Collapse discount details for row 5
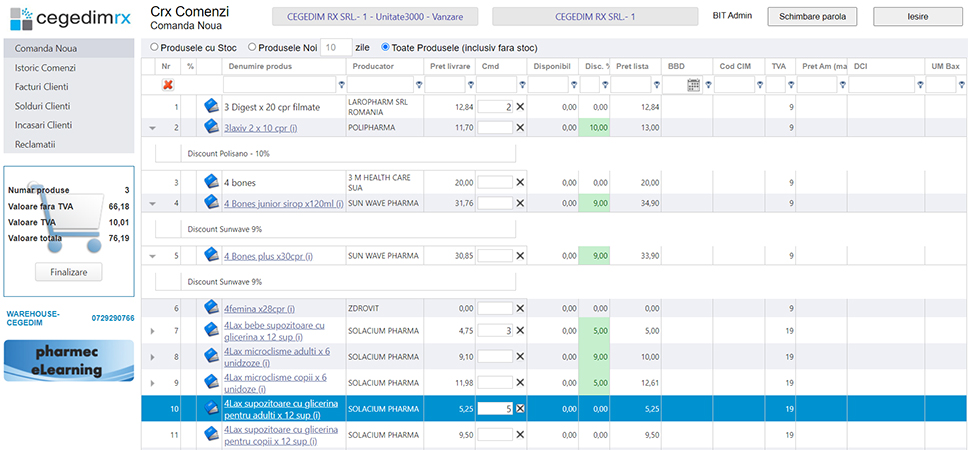Viewport: 968px width, 450px height. 152,256
